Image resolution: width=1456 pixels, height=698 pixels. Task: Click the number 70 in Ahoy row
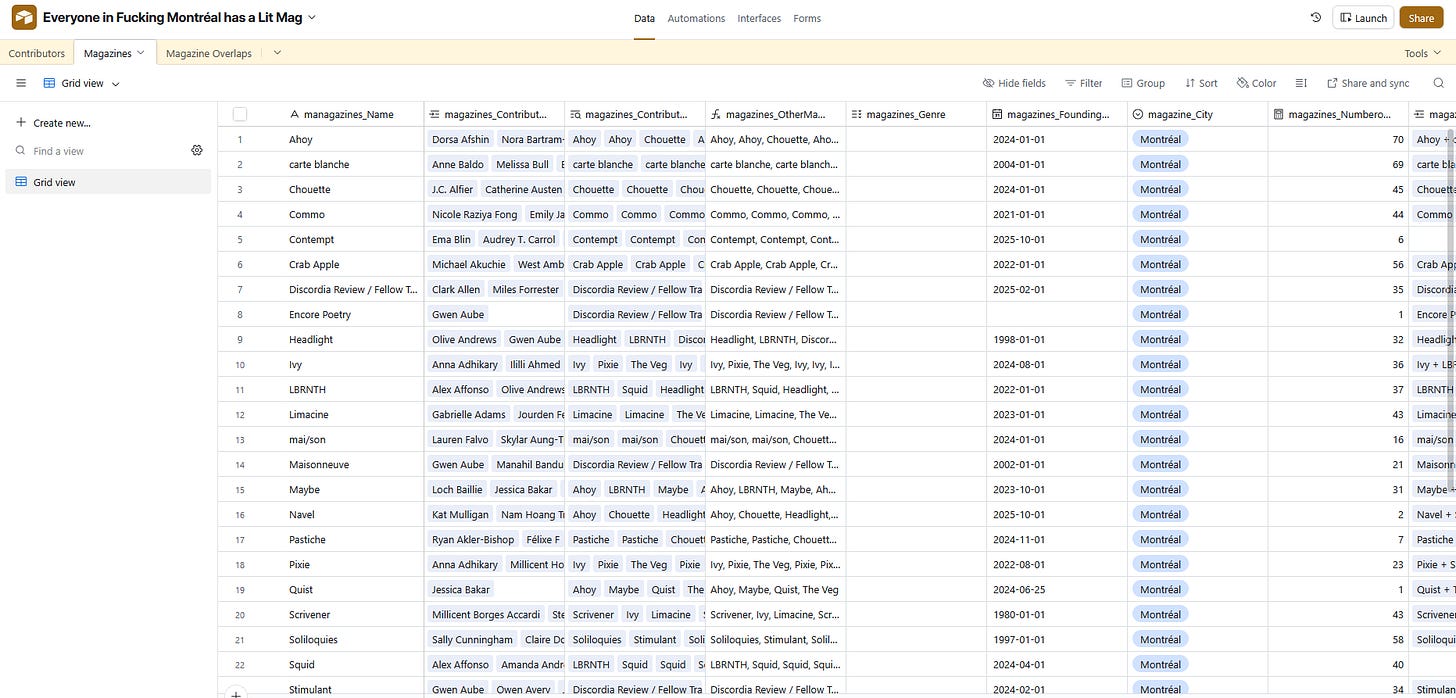(x=1398, y=139)
